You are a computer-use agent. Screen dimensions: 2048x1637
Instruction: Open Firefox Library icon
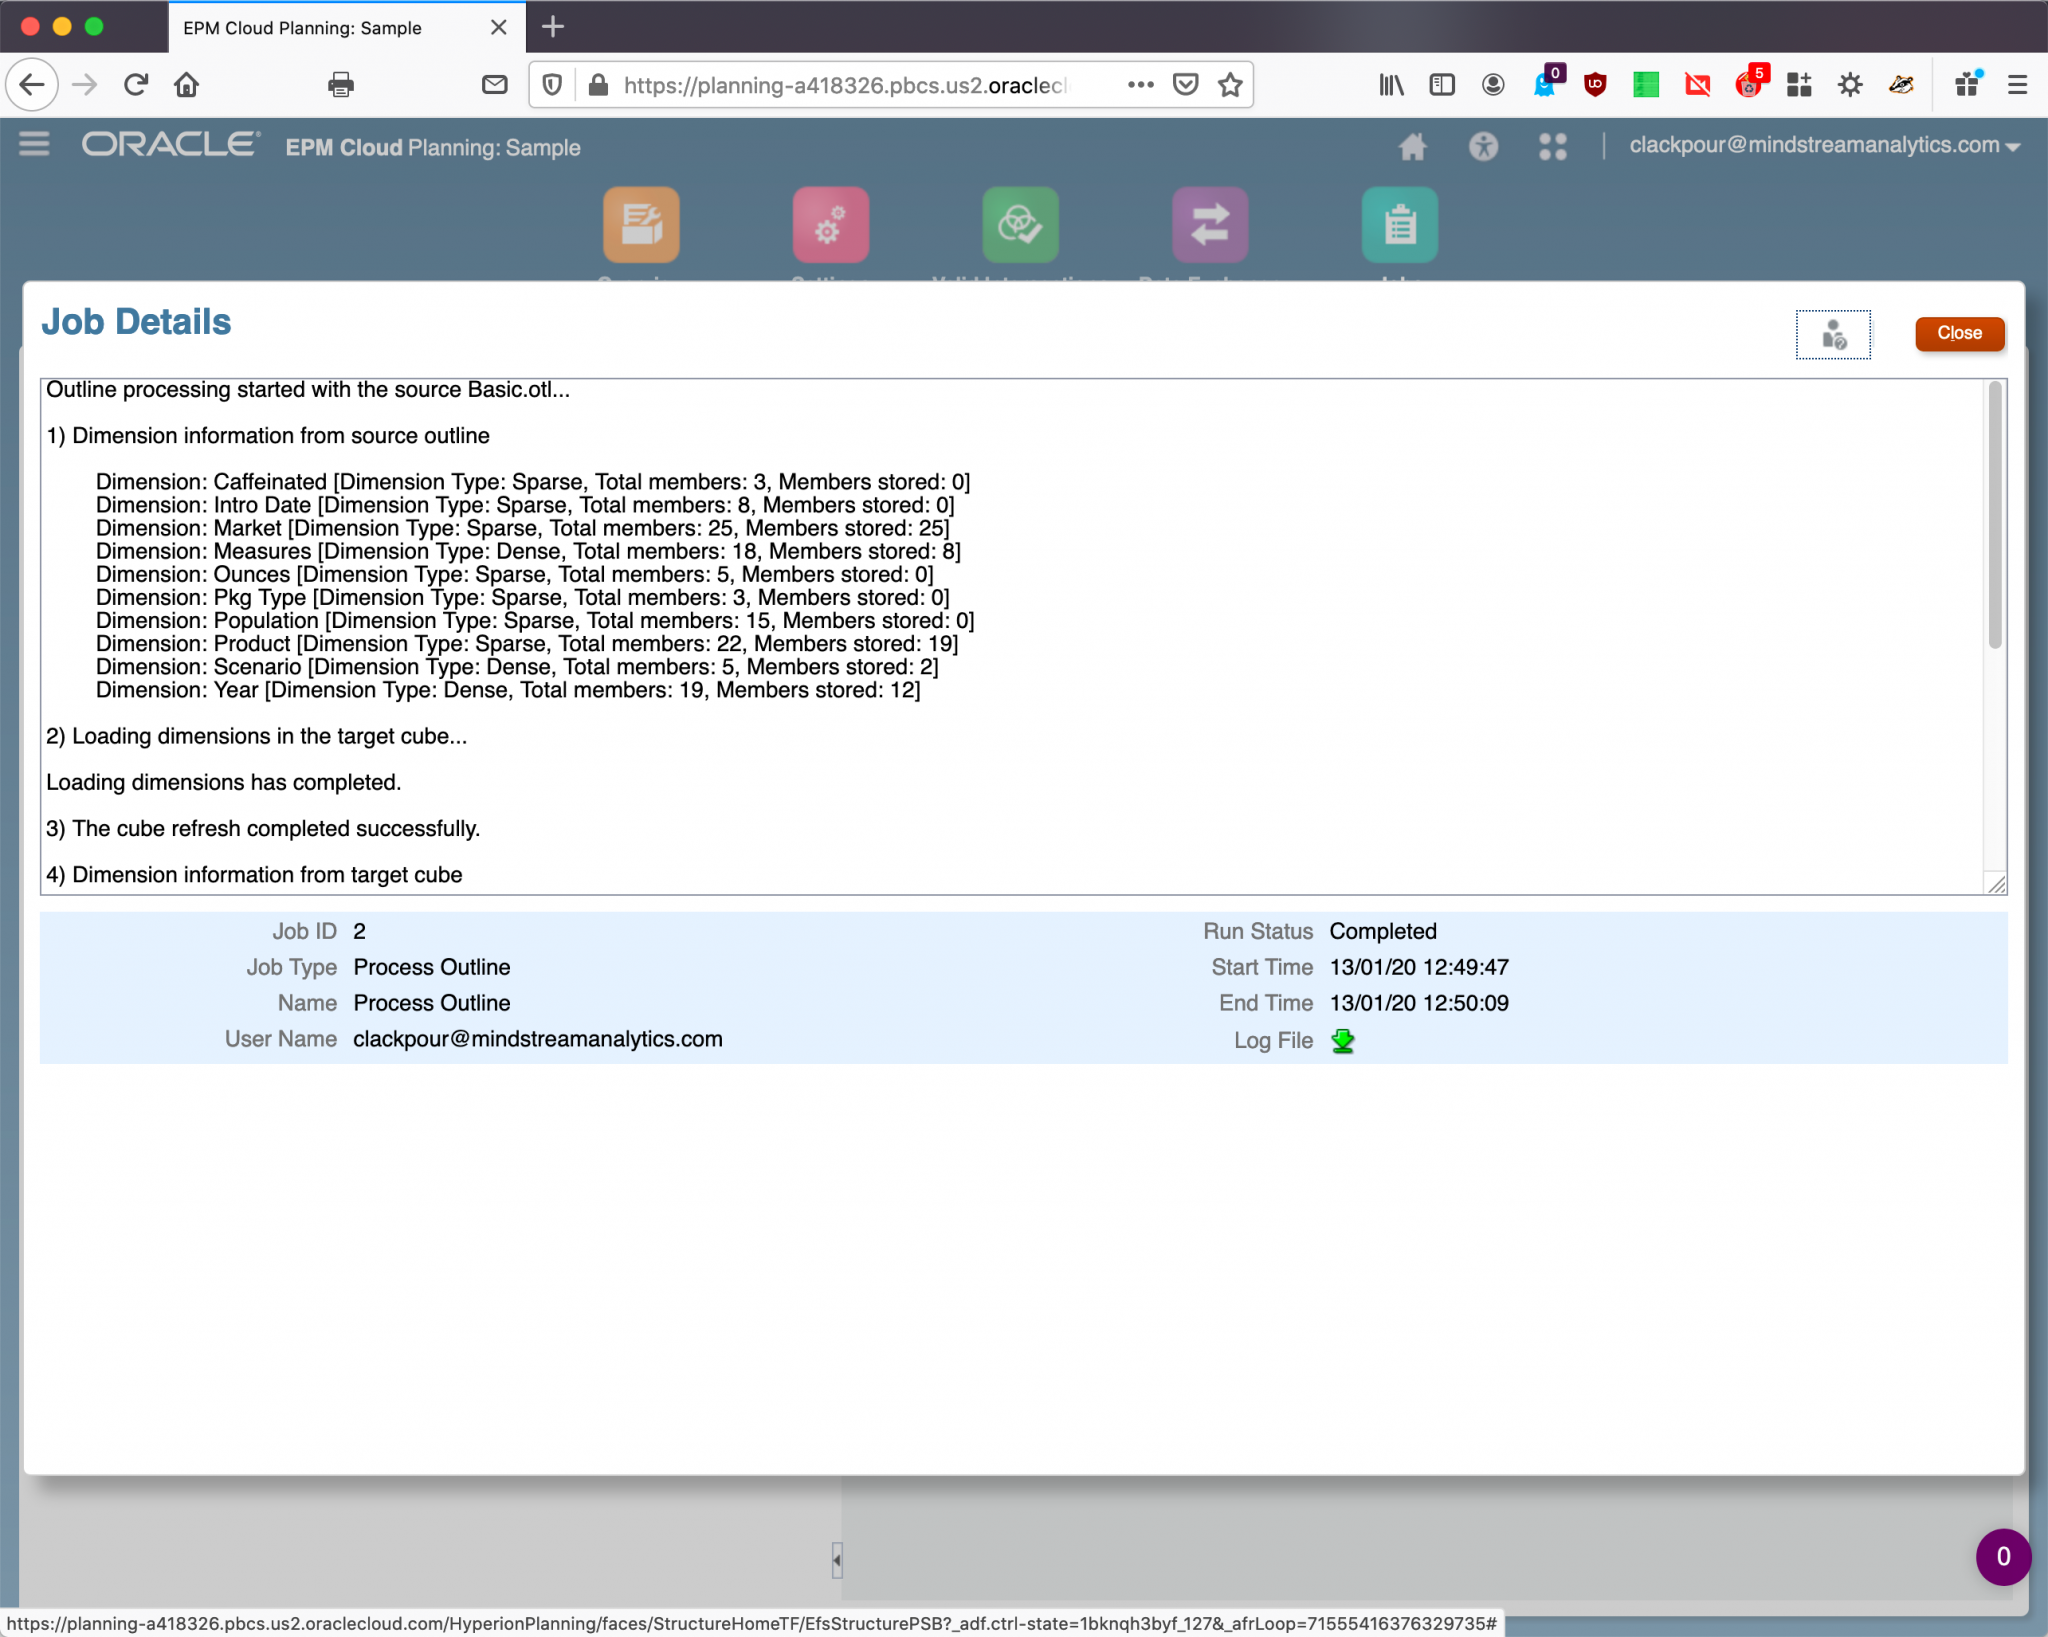pos(1391,85)
